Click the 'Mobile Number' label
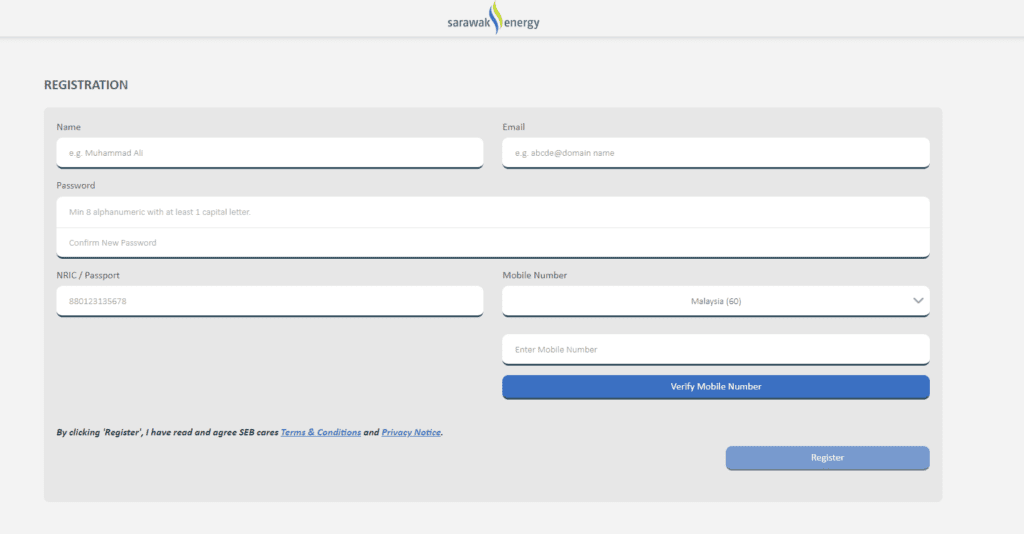The height and width of the screenshot is (534, 1024). 534,275
